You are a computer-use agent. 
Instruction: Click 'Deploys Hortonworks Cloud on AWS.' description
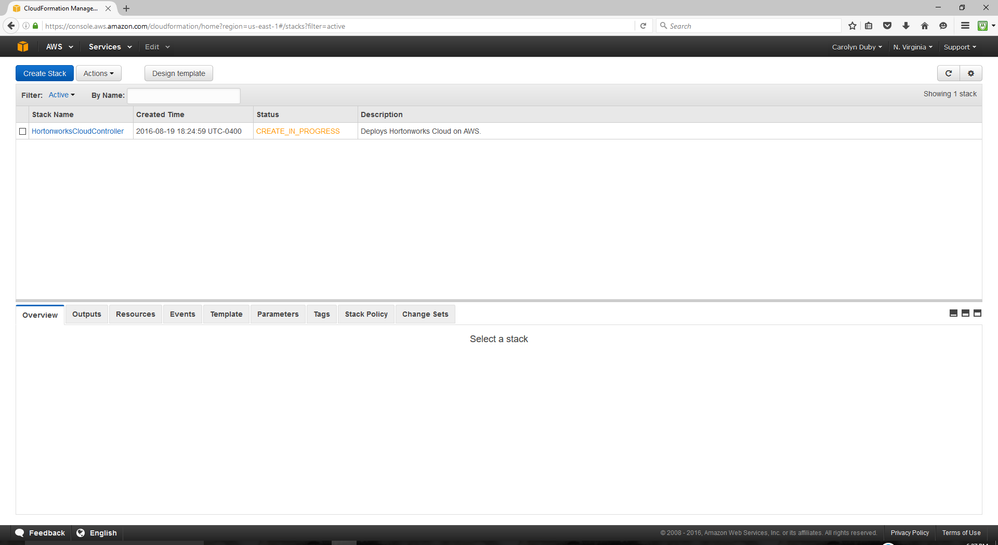point(421,131)
